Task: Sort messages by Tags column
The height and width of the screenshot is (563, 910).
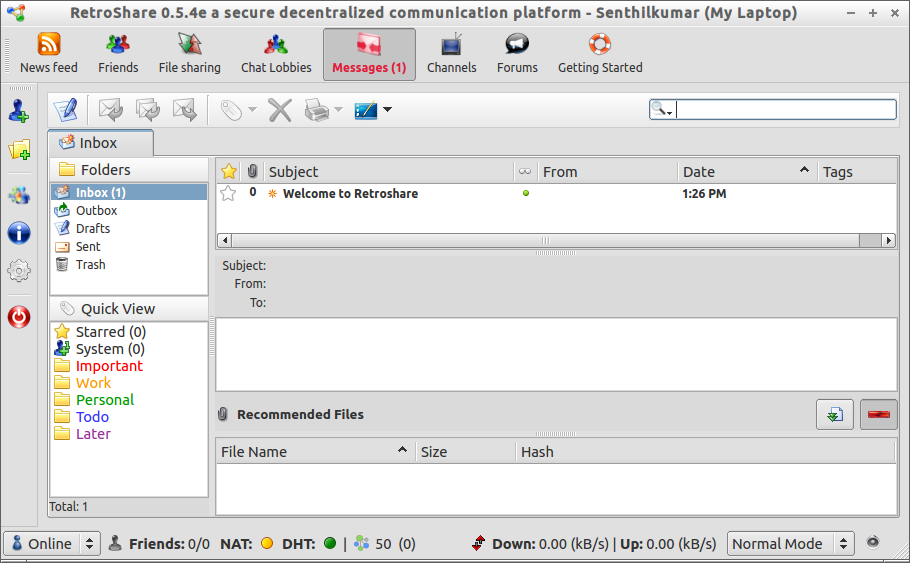Action: tap(857, 171)
